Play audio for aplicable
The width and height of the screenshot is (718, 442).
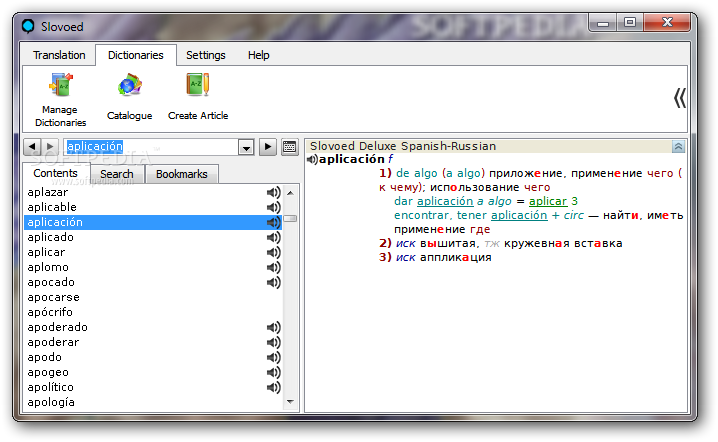(x=273, y=207)
